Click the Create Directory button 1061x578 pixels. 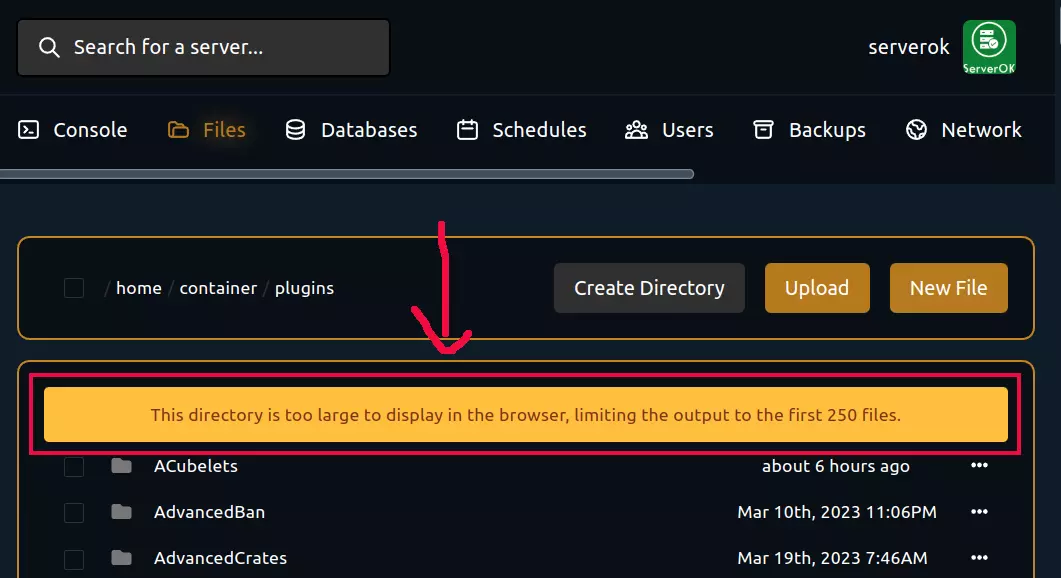[x=648, y=287]
